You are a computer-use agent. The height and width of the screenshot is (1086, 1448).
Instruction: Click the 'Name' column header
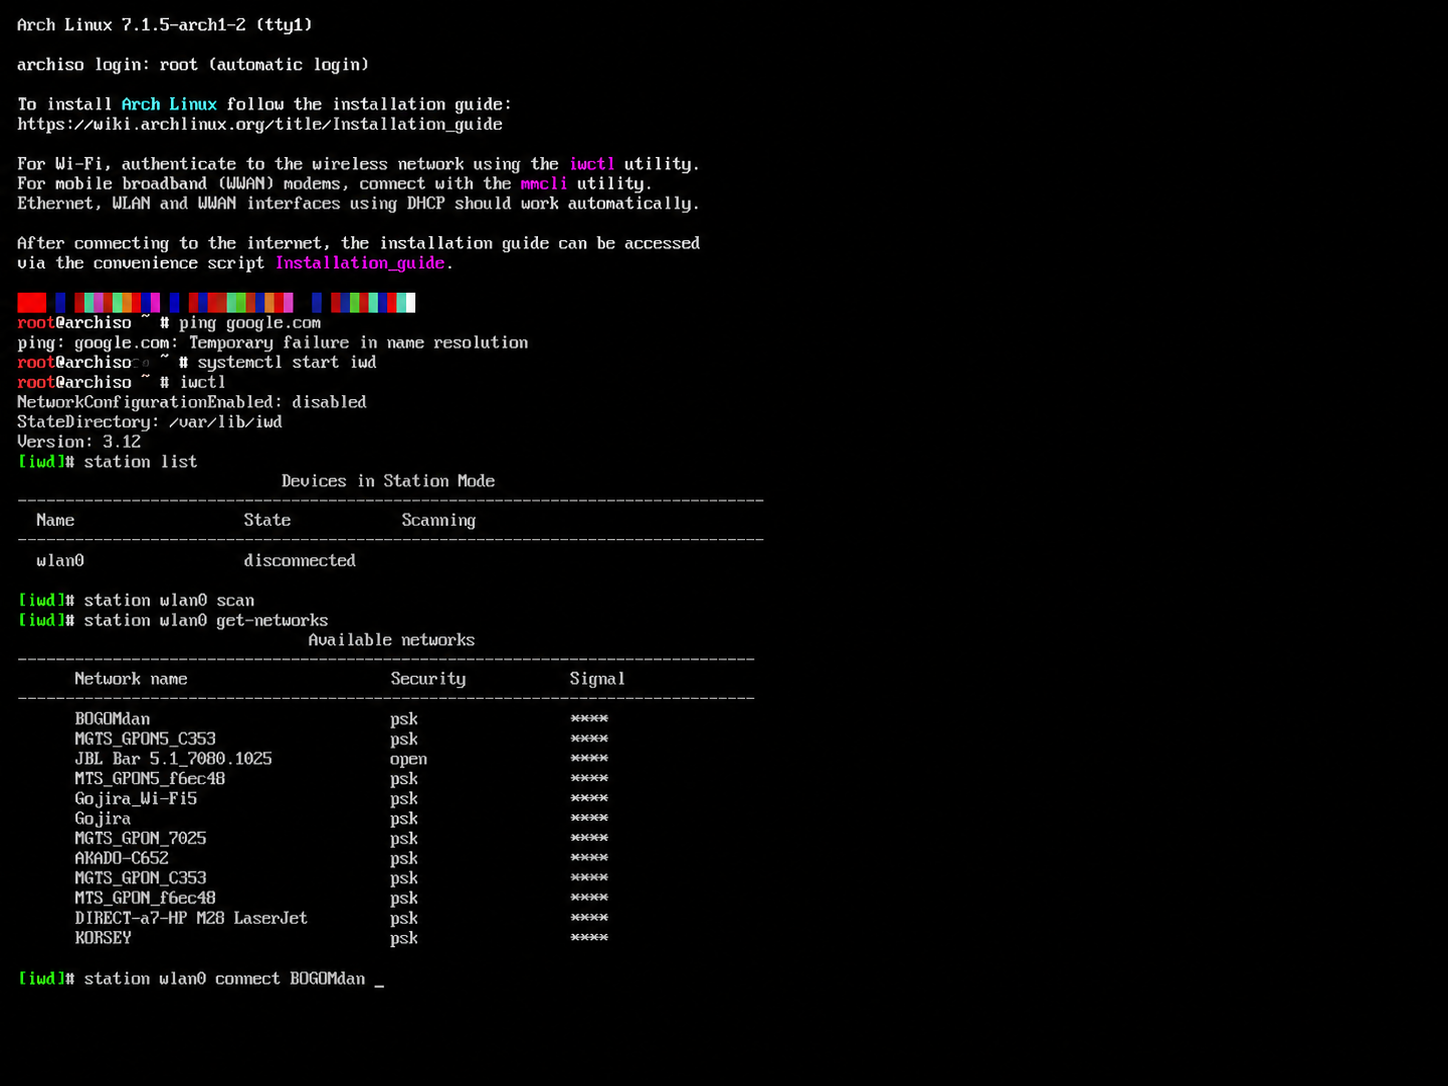point(55,520)
